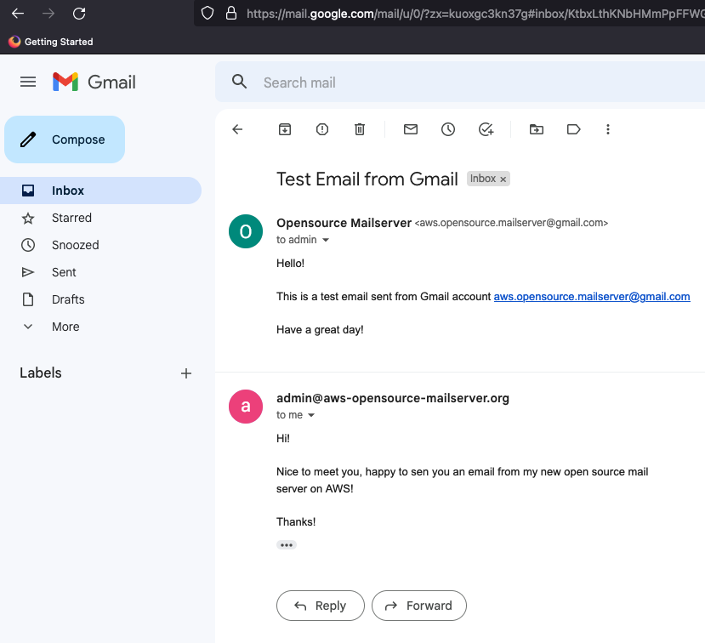The width and height of the screenshot is (706, 643).
Task: Click sender admin@aws-opensource-mailserver.org
Action: click(393, 398)
